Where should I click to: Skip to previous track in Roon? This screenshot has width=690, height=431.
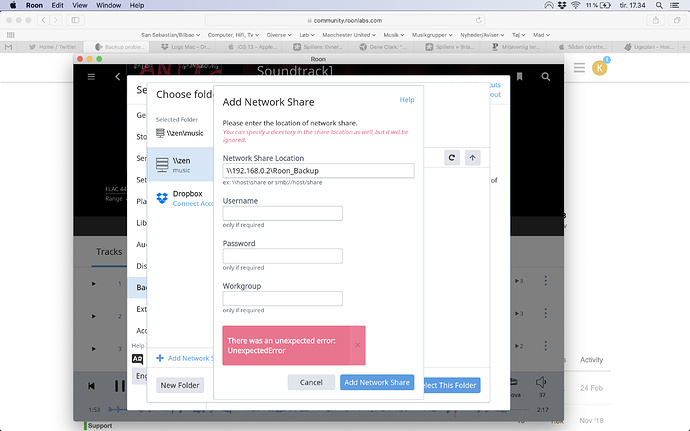pyautogui.click(x=91, y=386)
